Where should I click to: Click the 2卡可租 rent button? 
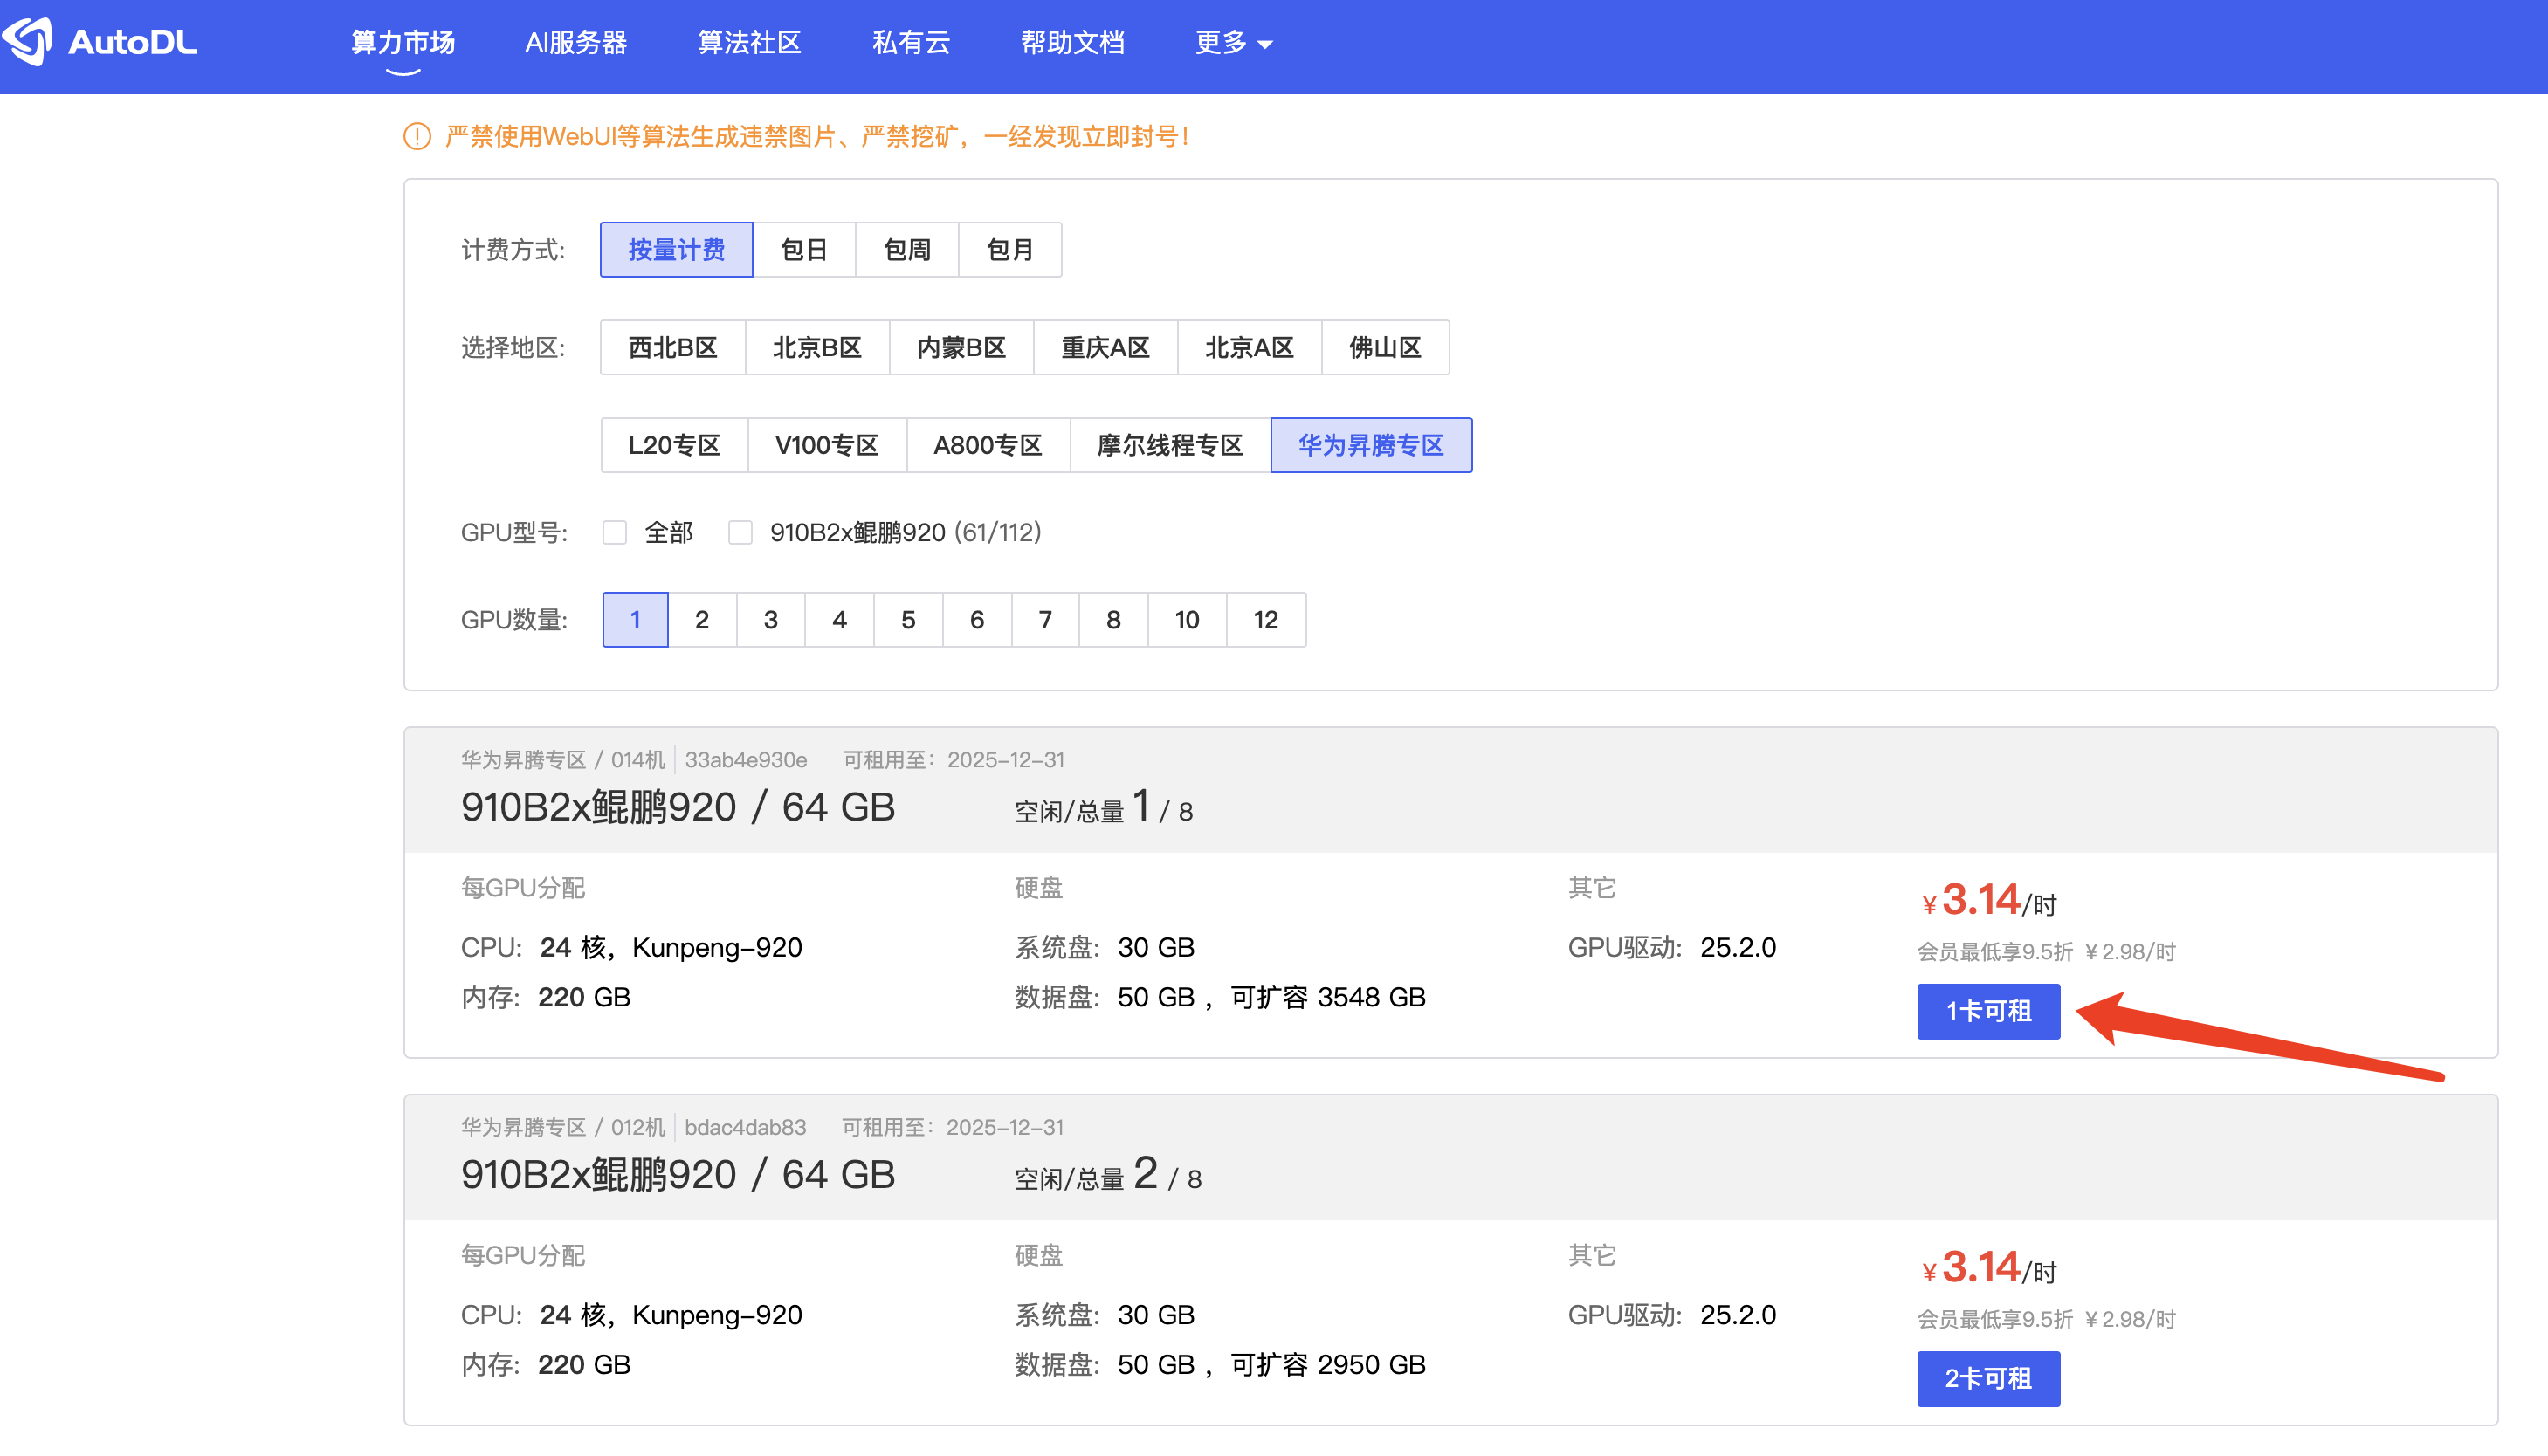(1987, 1378)
